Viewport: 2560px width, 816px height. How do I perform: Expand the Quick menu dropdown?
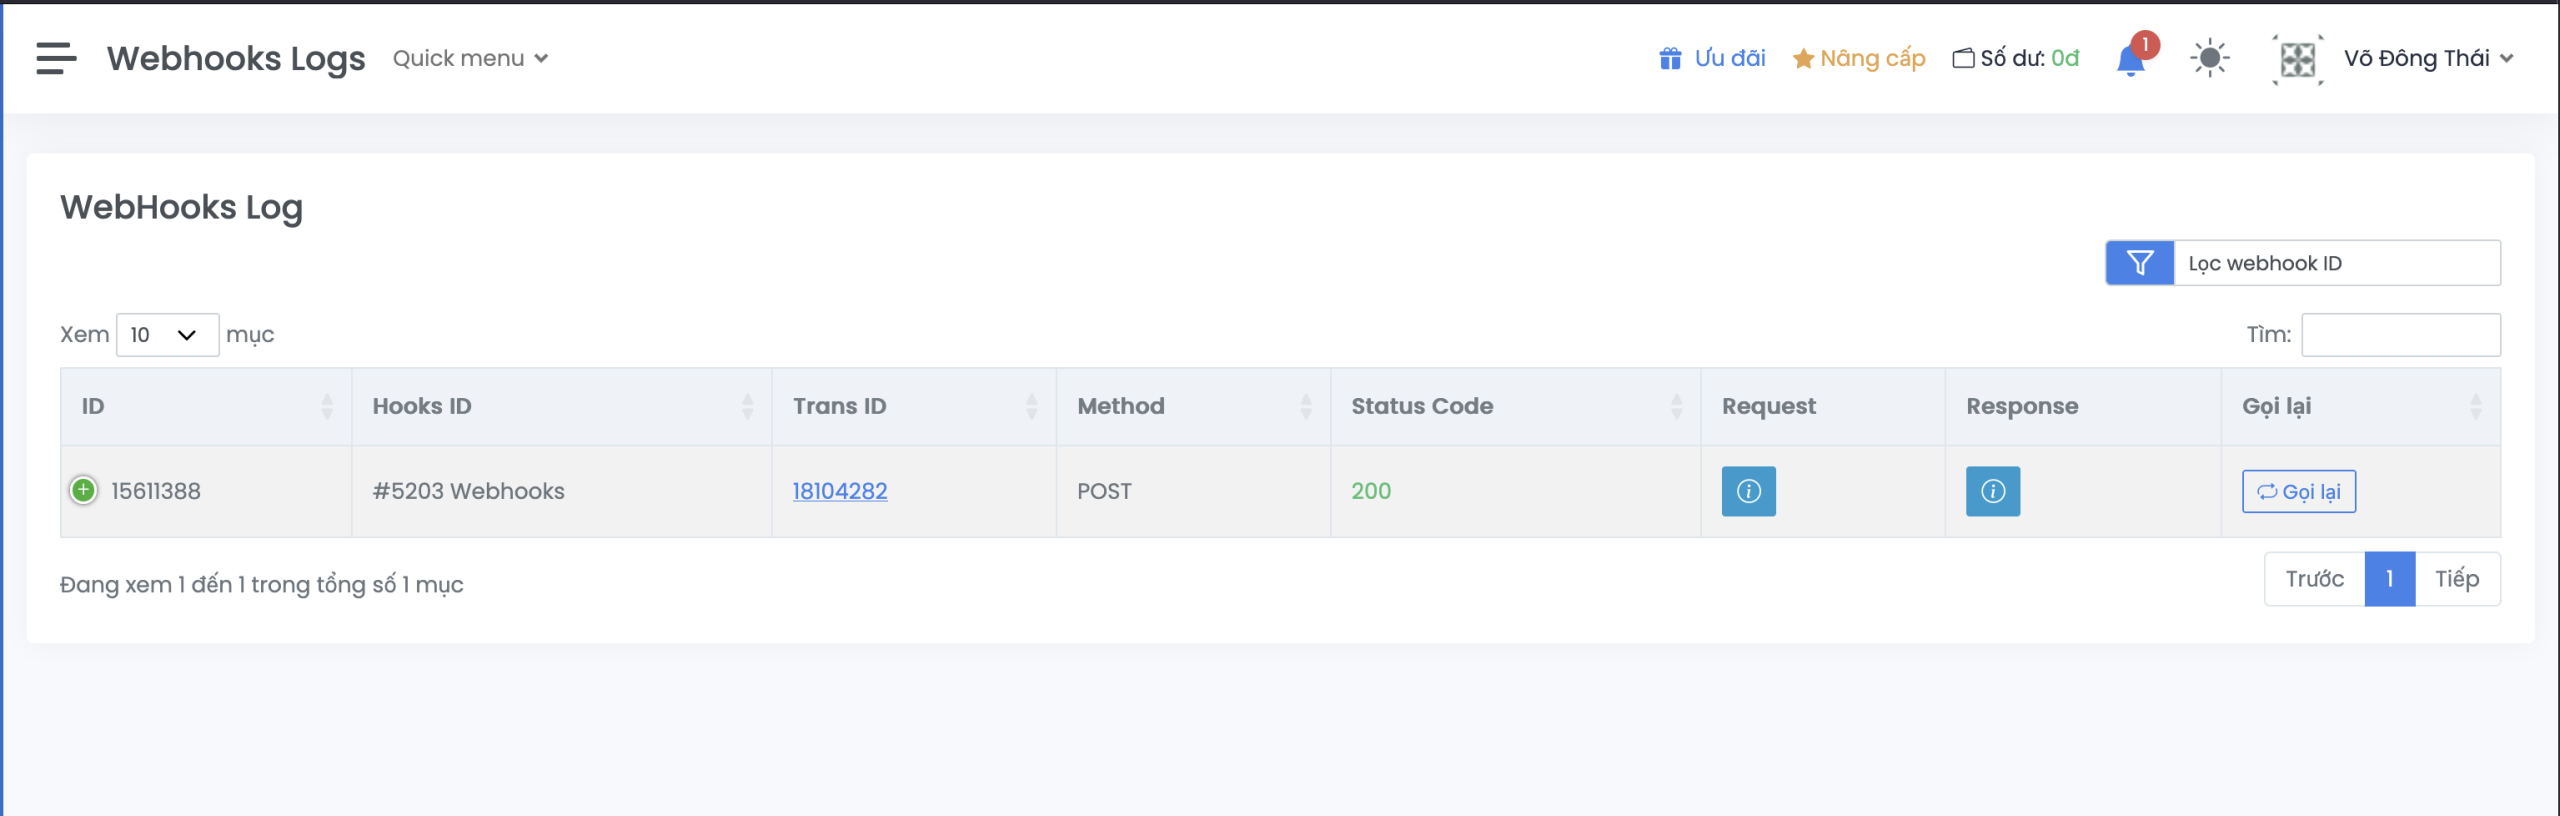click(470, 58)
